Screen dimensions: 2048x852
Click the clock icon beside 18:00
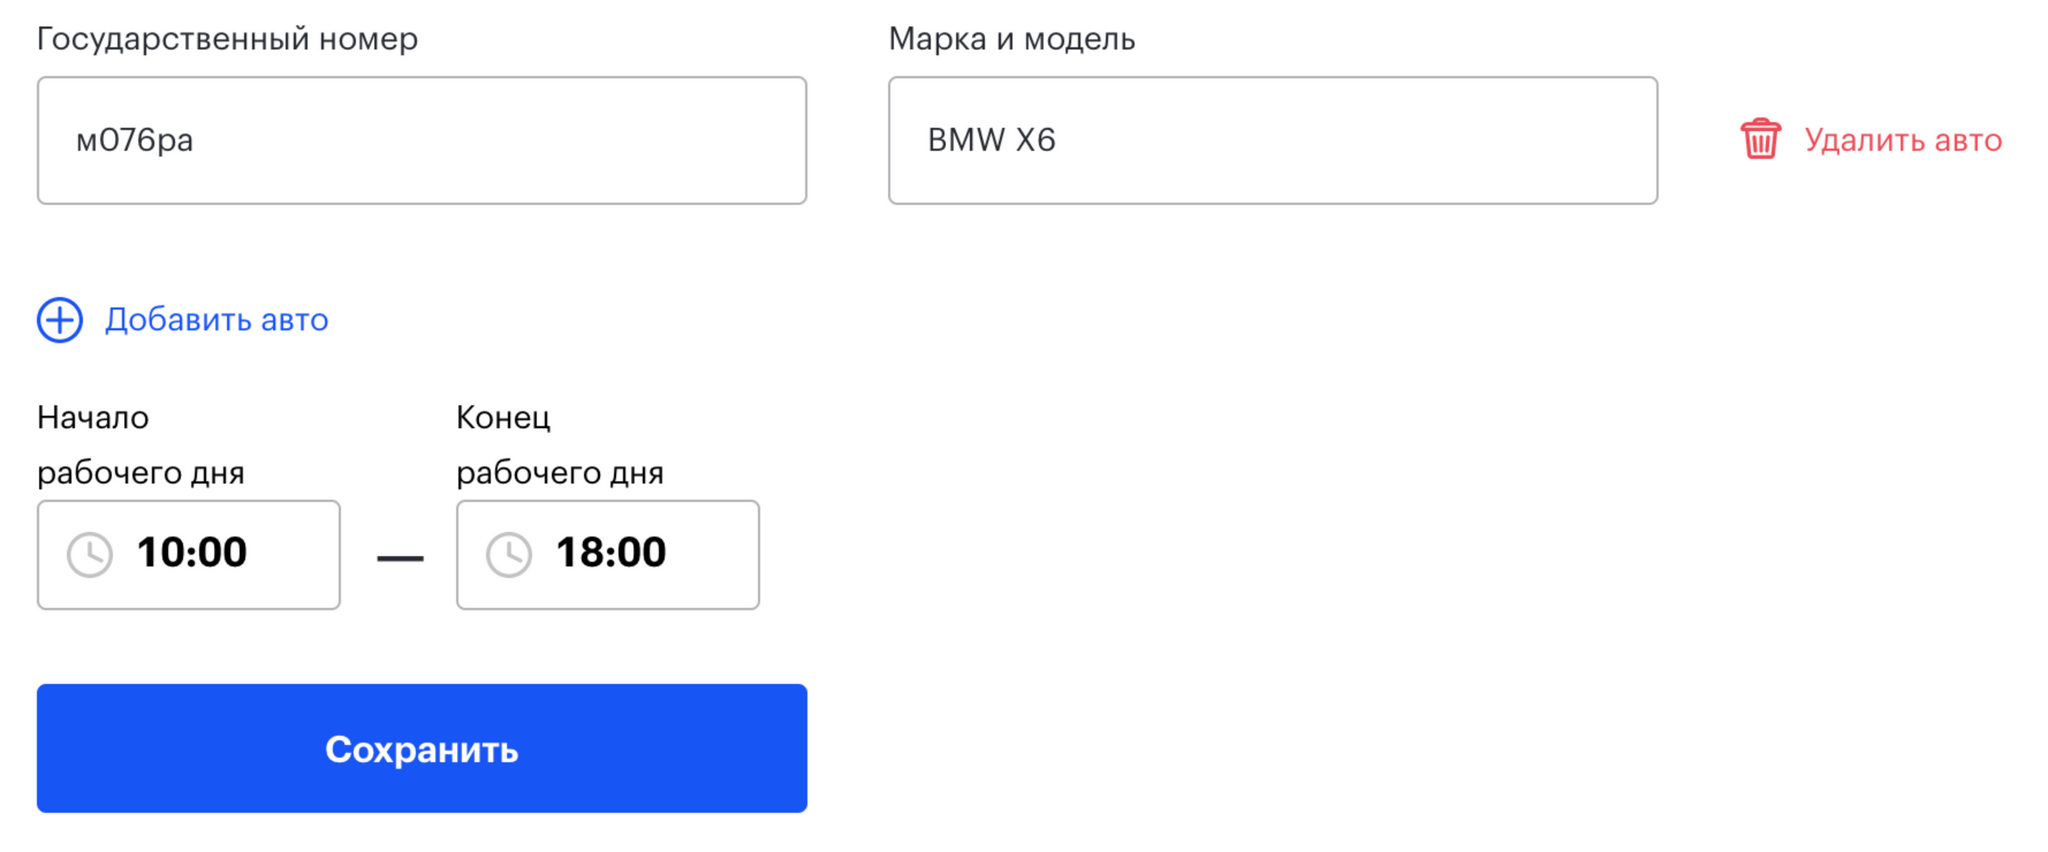coord(509,554)
